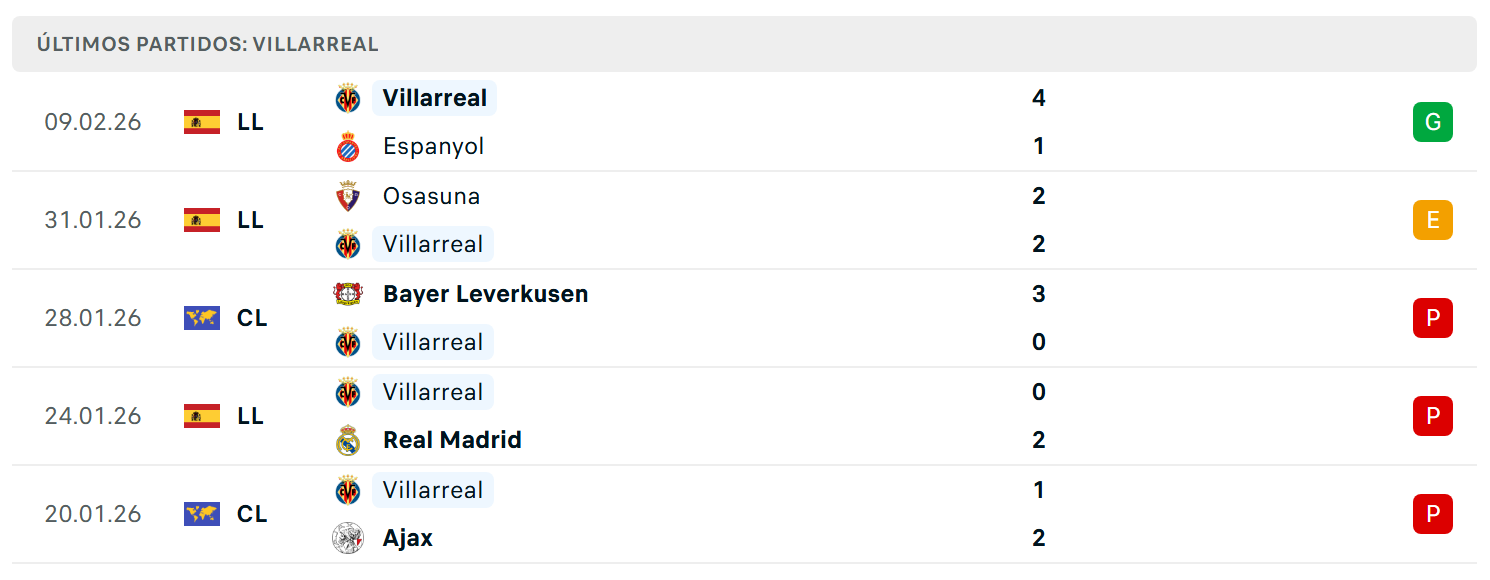Click Spain flag on the 31.01.26 match
The height and width of the screenshot is (580, 1490).
tap(202, 220)
